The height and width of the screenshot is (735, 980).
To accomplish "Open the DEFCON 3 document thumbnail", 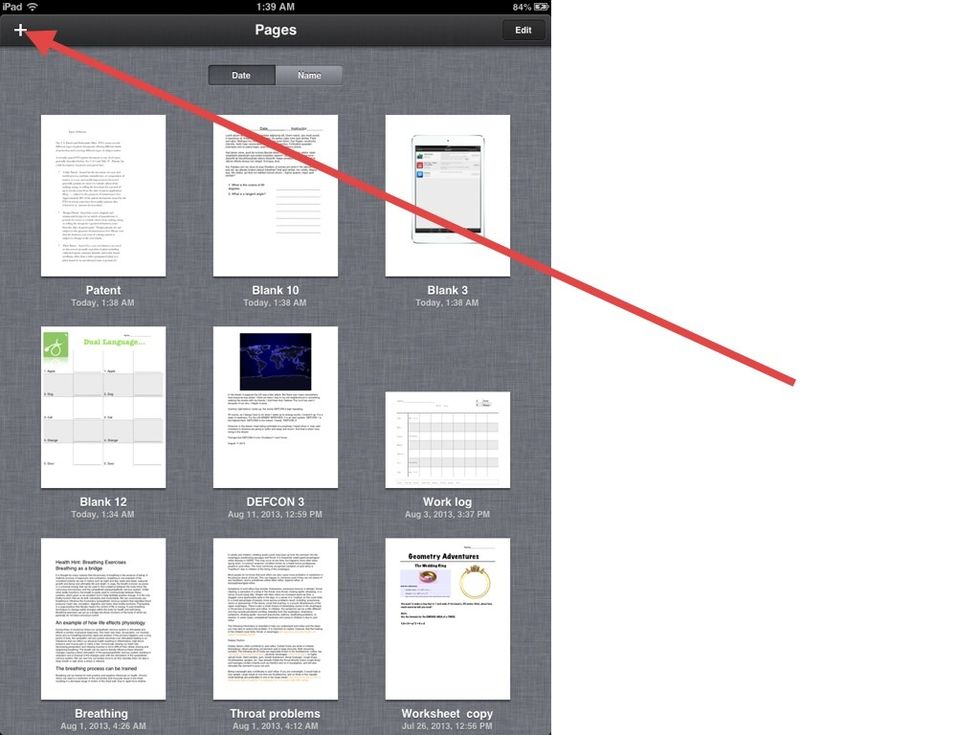I will [275, 407].
